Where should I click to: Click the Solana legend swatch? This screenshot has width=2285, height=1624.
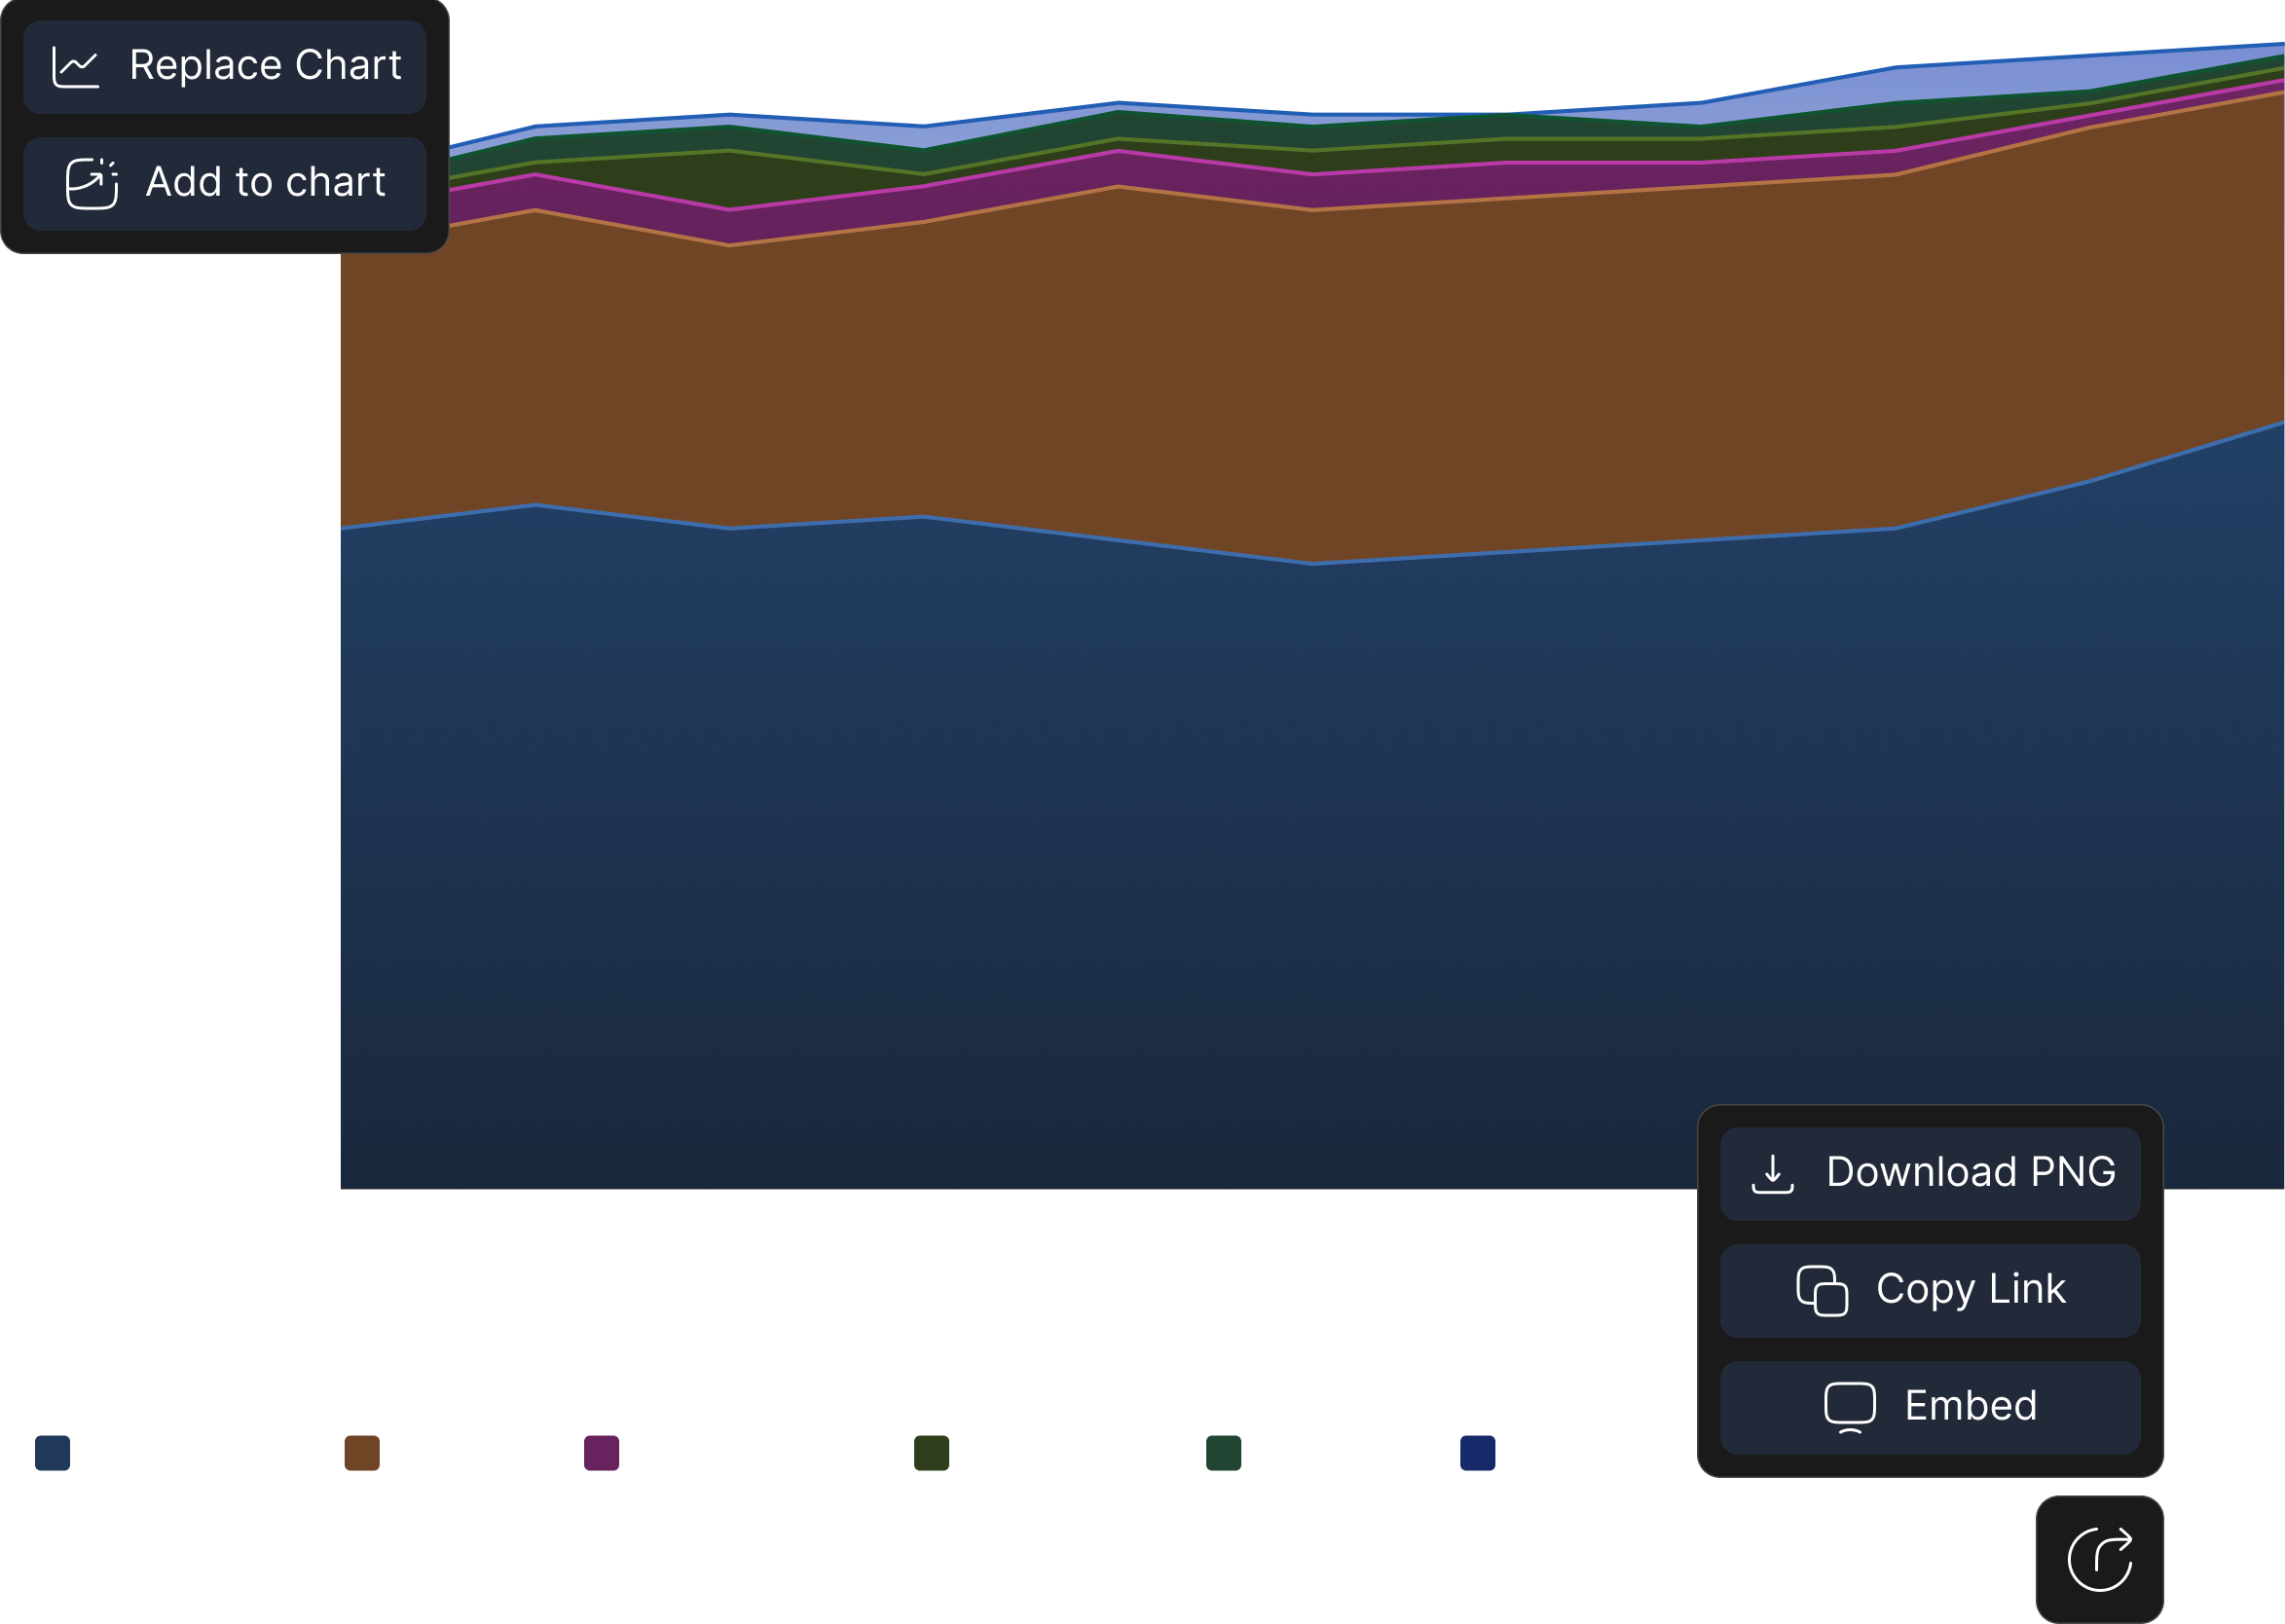1223,1454
